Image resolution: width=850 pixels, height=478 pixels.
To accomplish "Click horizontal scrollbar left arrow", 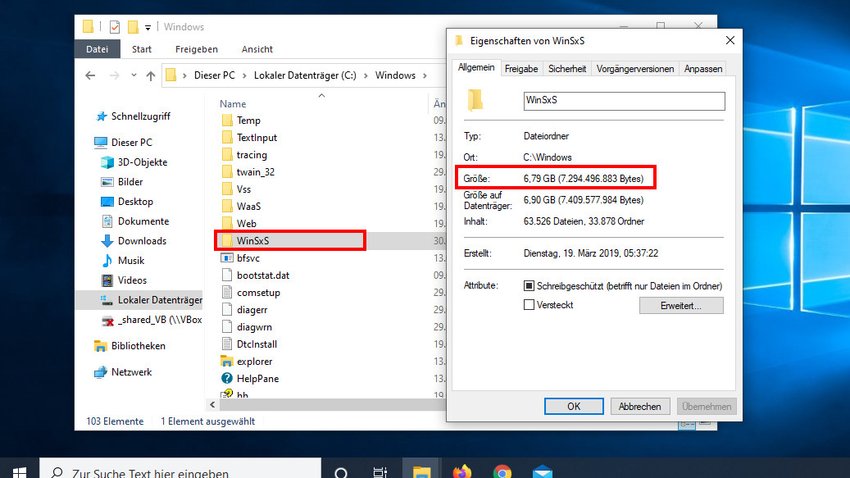I will pyautogui.click(x=212, y=404).
